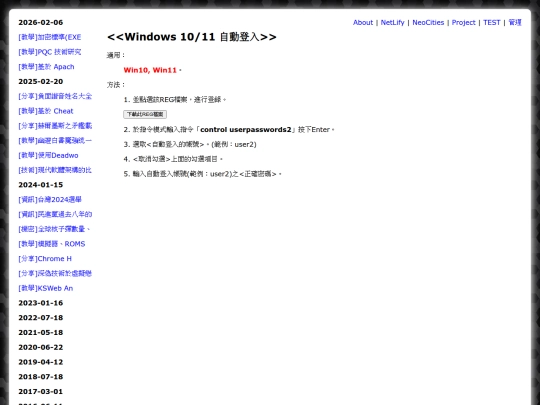The image size is (540, 405).
Task: Click the control userpasswords2 command text
Action: click(246, 130)
